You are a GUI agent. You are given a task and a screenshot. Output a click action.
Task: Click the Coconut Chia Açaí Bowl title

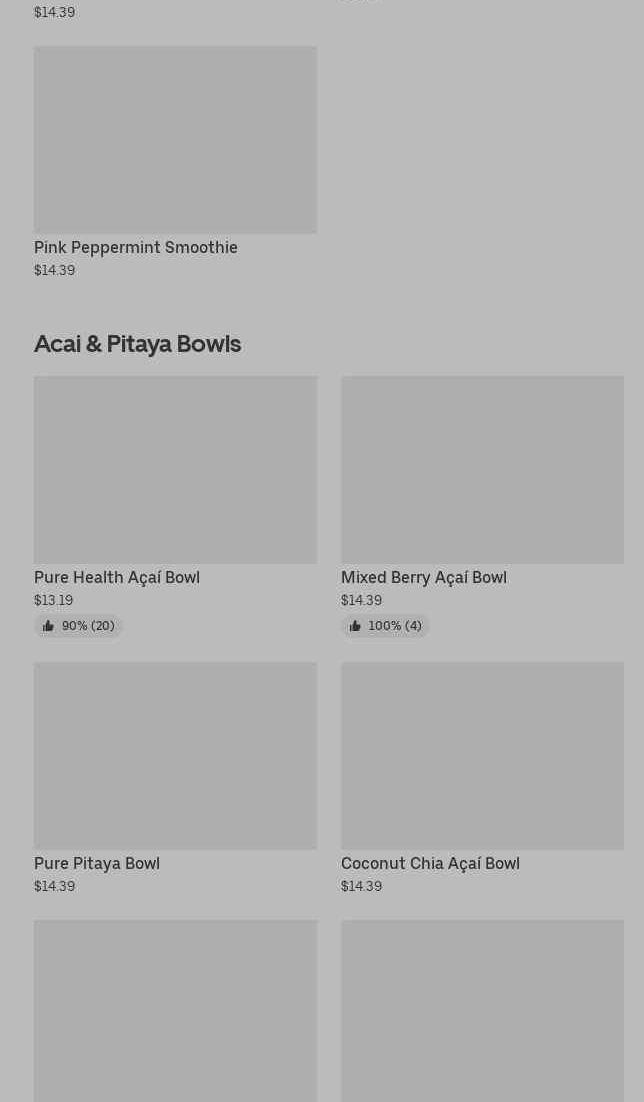430,863
